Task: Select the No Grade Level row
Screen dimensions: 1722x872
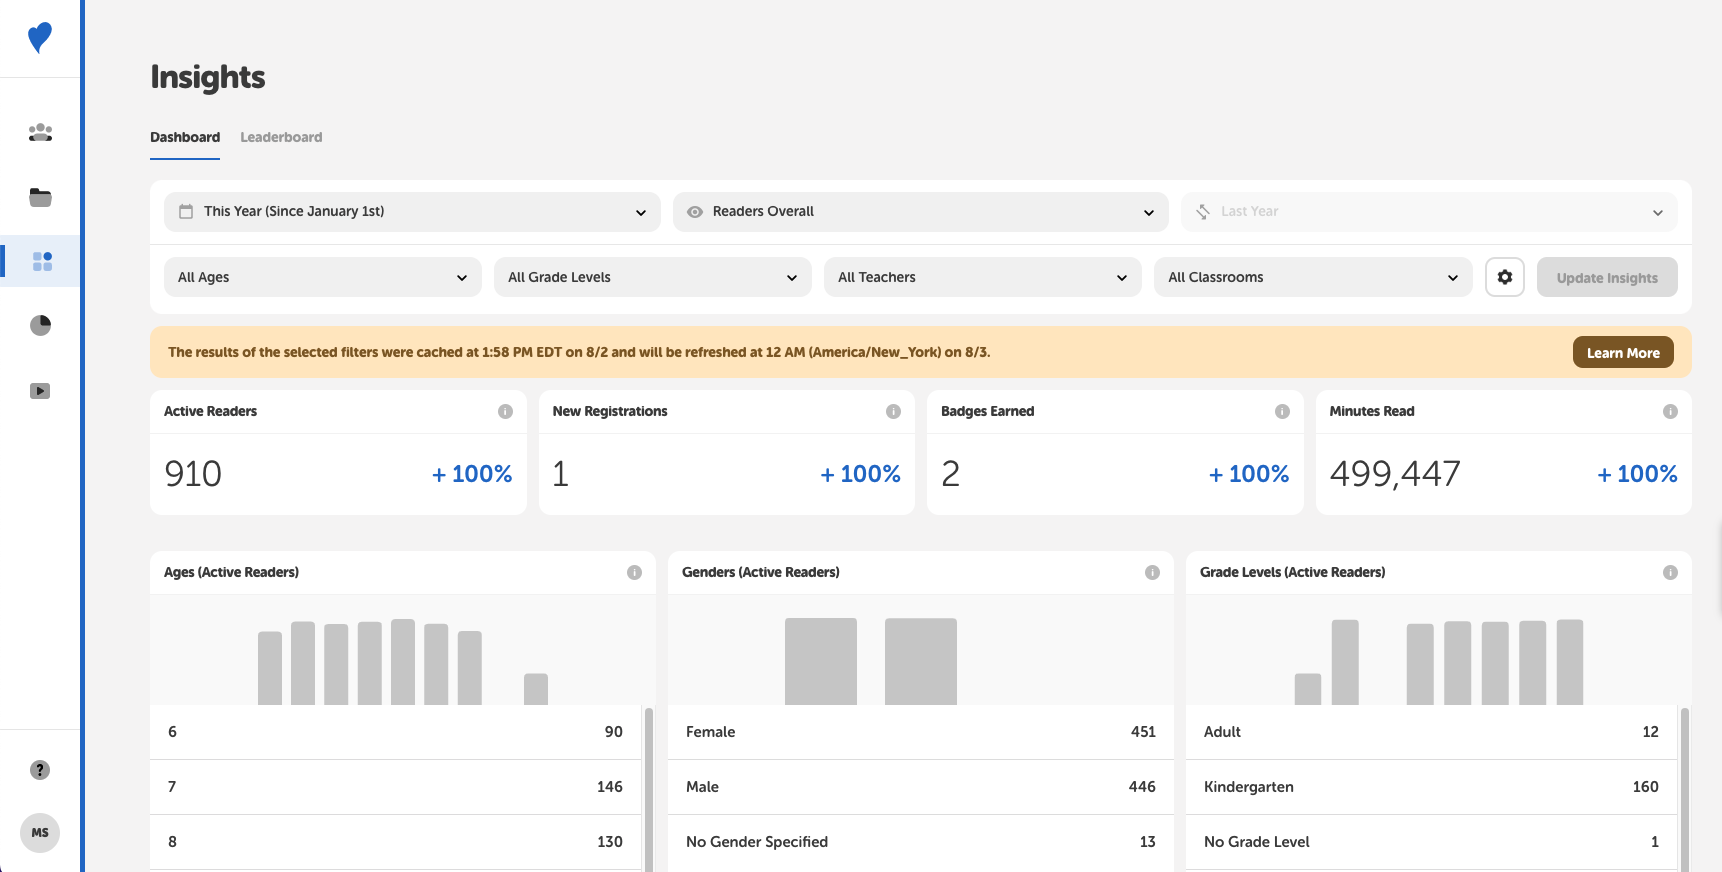Action: 1432,842
